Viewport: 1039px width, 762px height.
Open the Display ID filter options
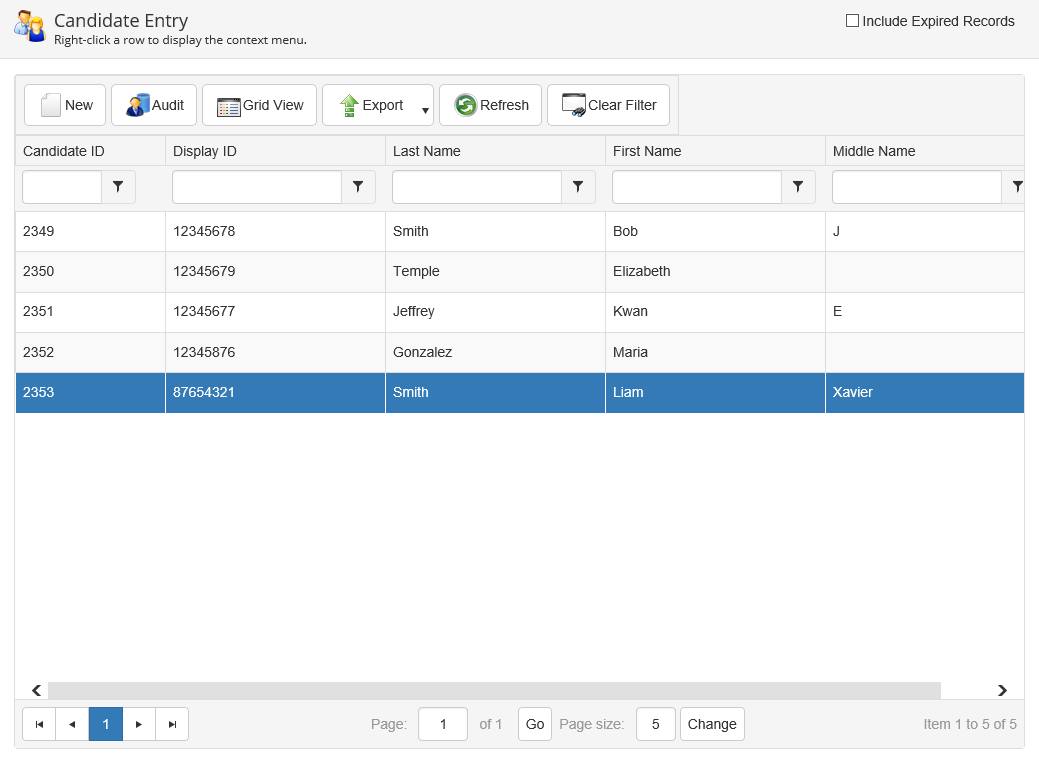[358, 187]
